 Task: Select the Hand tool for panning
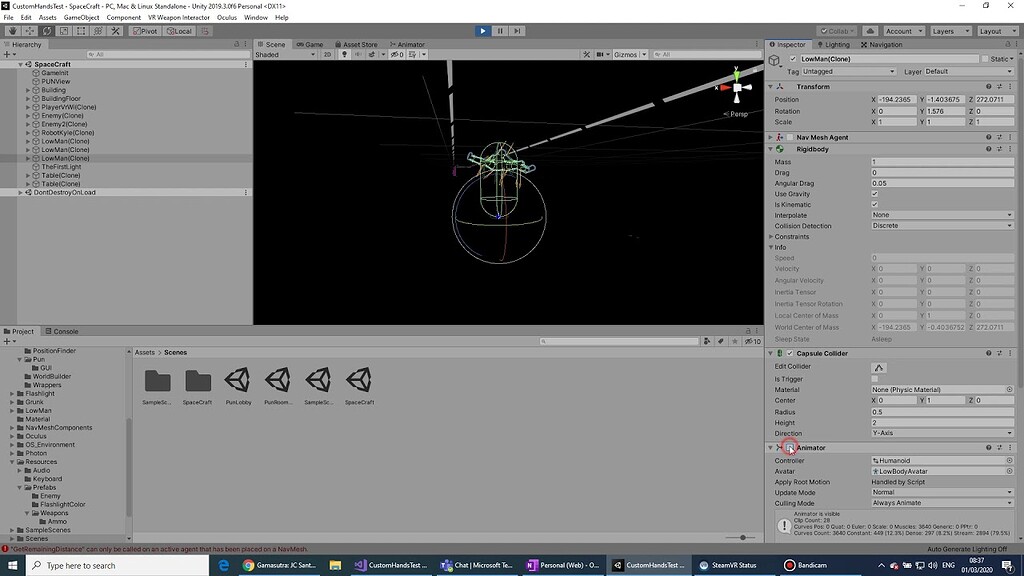click(x=14, y=31)
